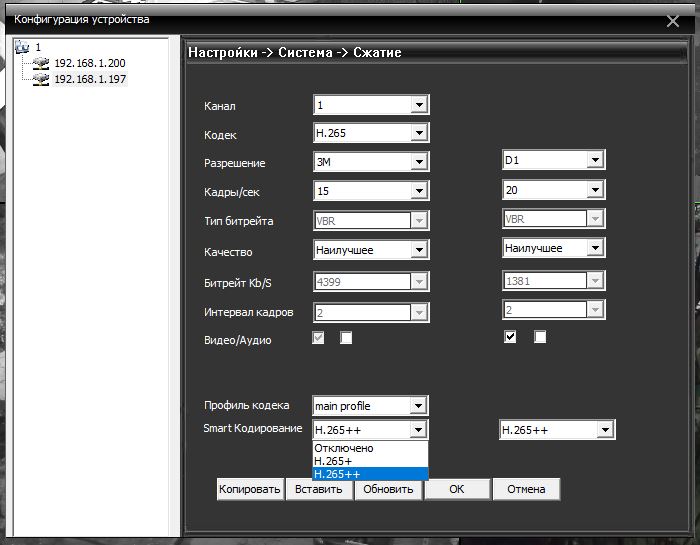The width and height of the screenshot is (700, 545).
Task: Click the Копировать button
Action: click(250, 489)
